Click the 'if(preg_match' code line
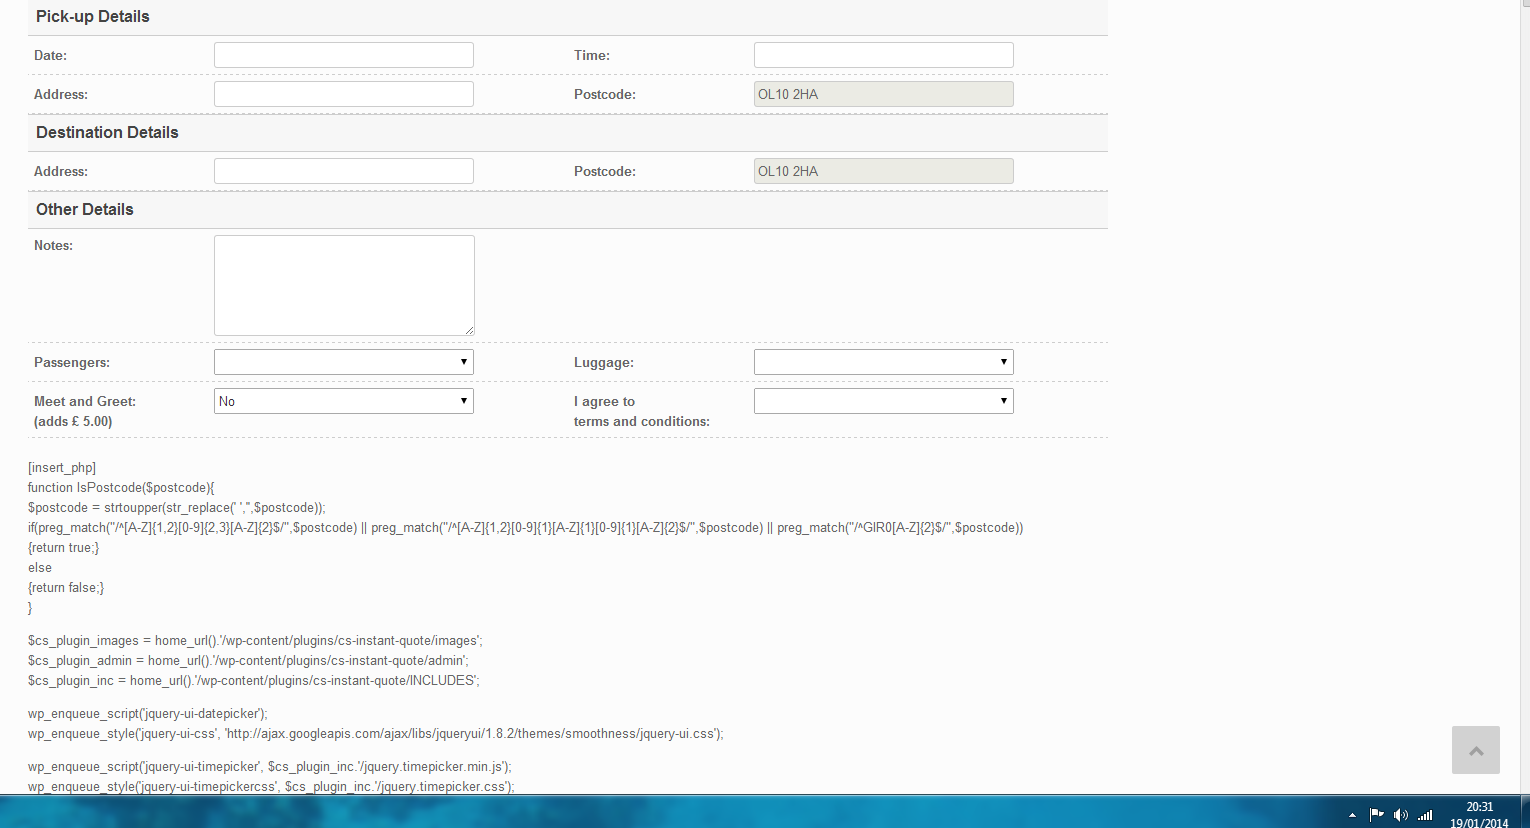 526,528
